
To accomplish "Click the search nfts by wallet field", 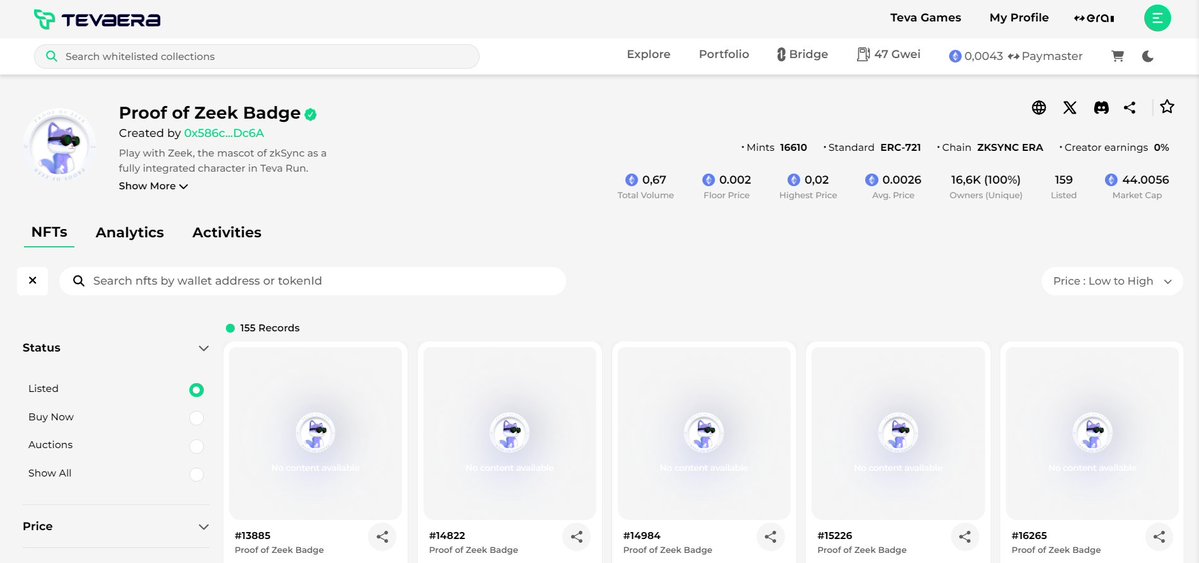I will pos(313,281).
